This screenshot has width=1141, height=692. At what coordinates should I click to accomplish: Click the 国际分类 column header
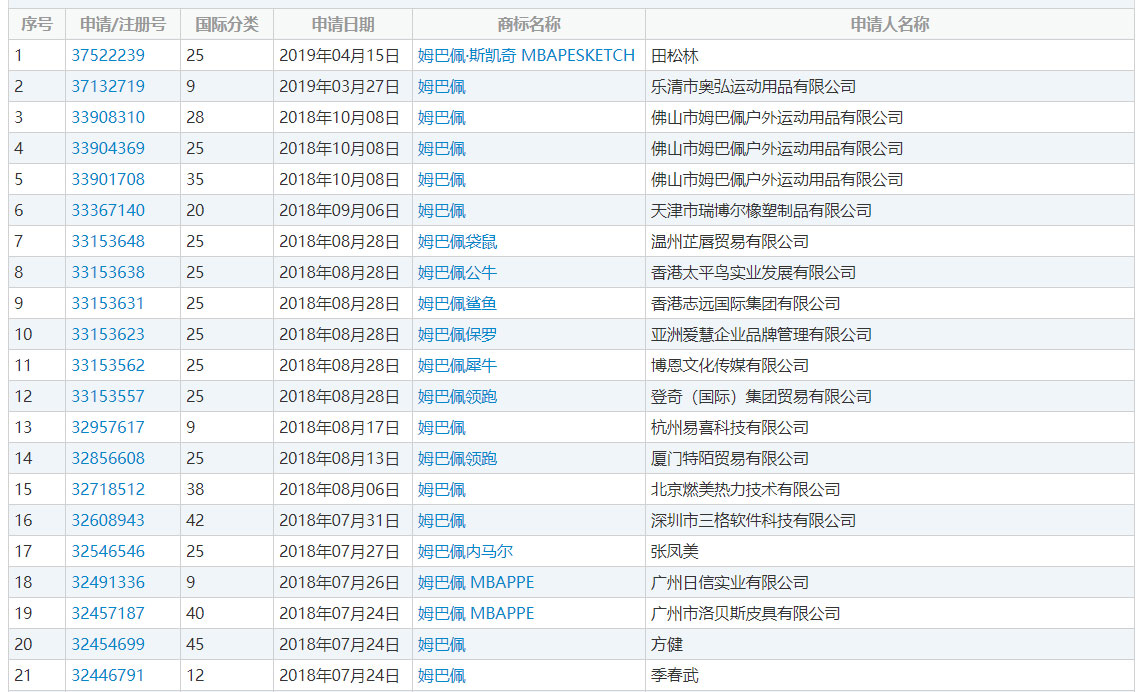pyautogui.click(x=227, y=25)
